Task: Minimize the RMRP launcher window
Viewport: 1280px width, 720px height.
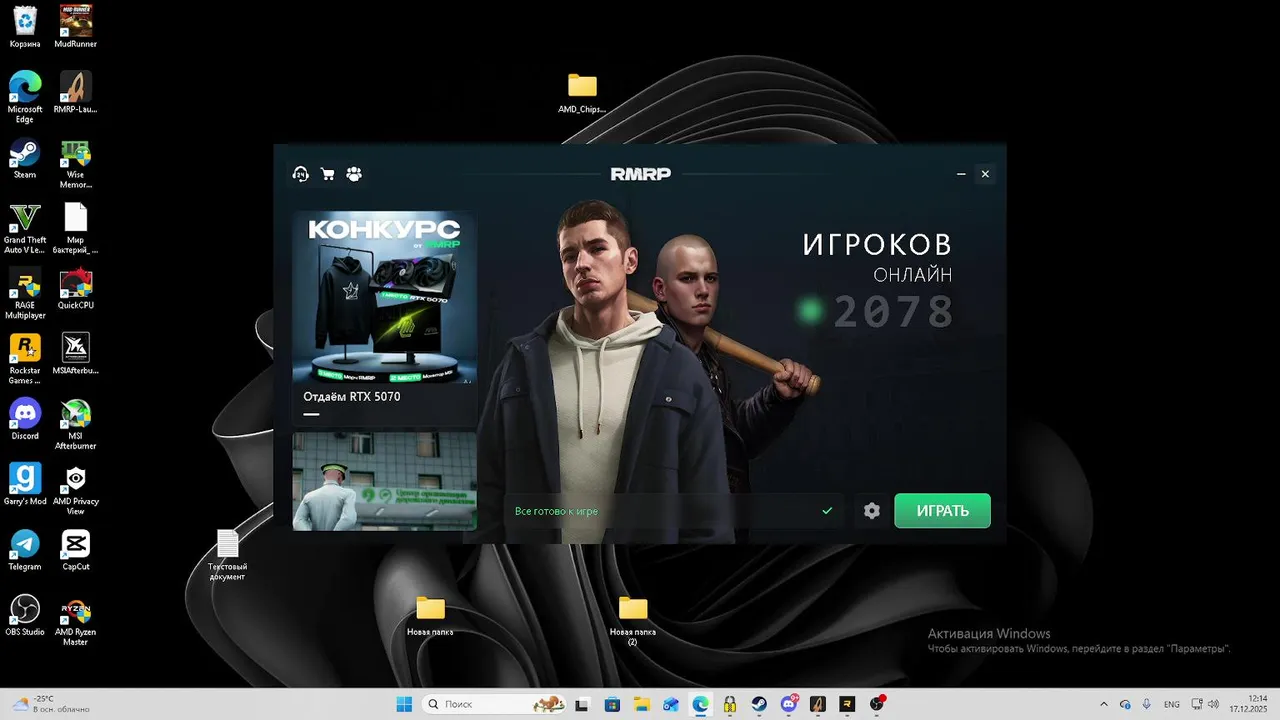Action: [961, 174]
